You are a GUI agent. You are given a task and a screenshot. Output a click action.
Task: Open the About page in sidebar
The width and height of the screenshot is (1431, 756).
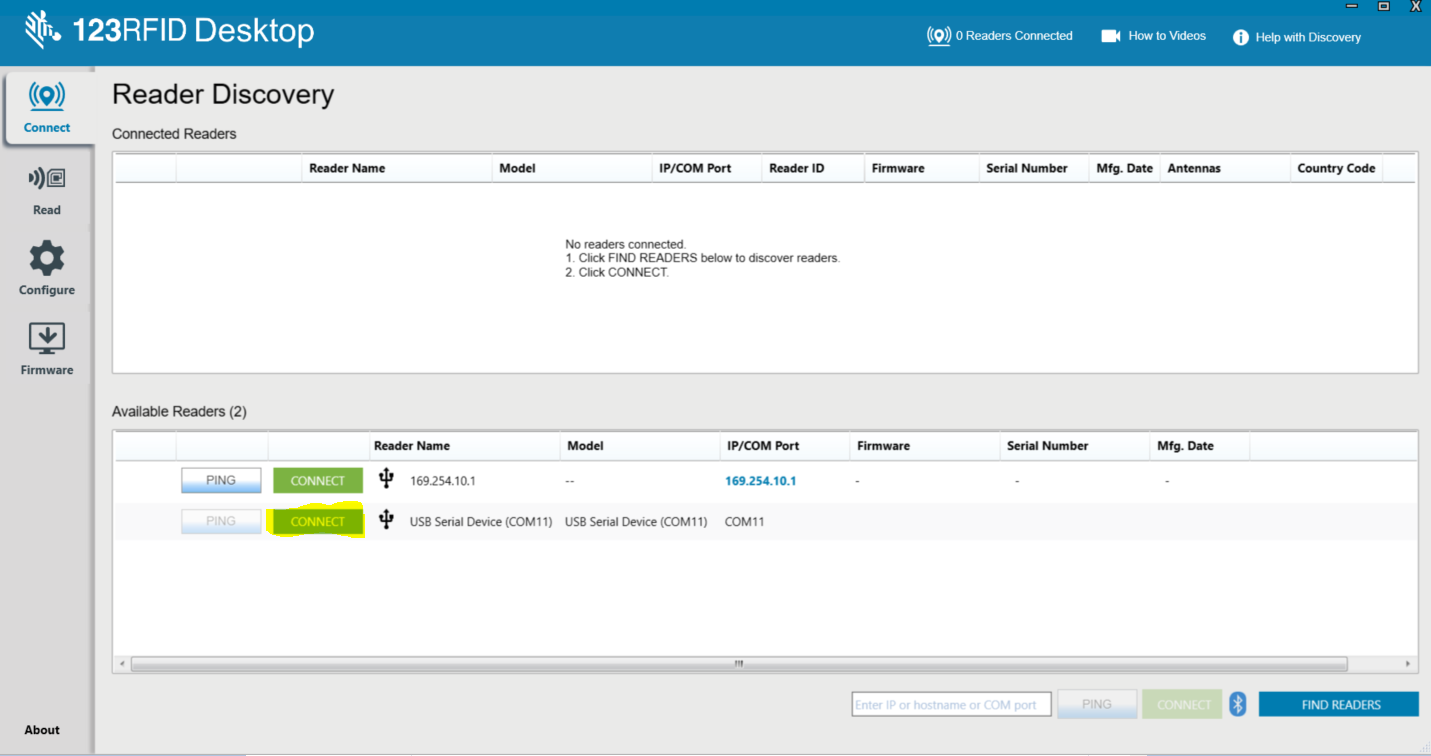(x=42, y=730)
